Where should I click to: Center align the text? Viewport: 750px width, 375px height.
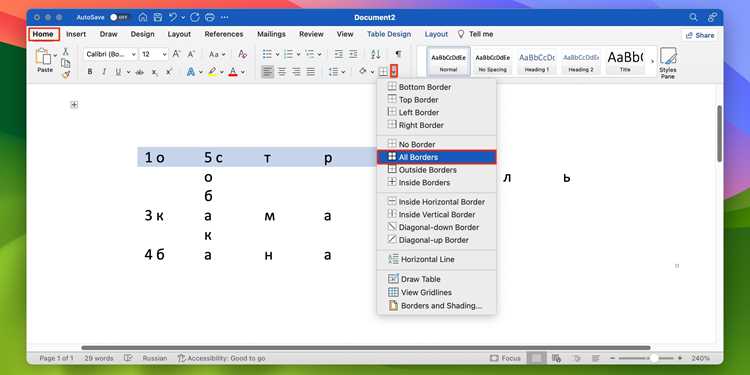pyautogui.click(x=282, y=72)
